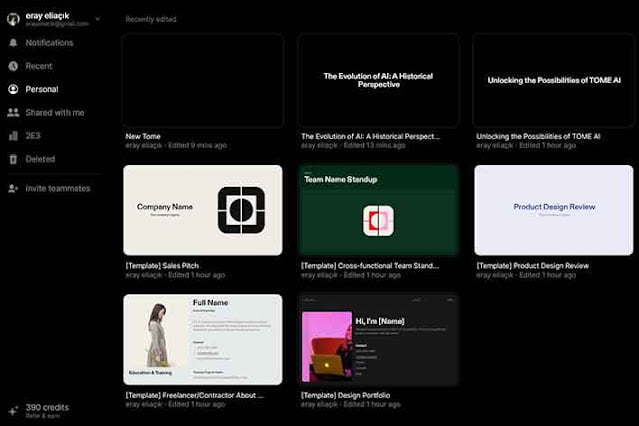
Task: Expand the account dropdown chevron
Action: [97, 19]
